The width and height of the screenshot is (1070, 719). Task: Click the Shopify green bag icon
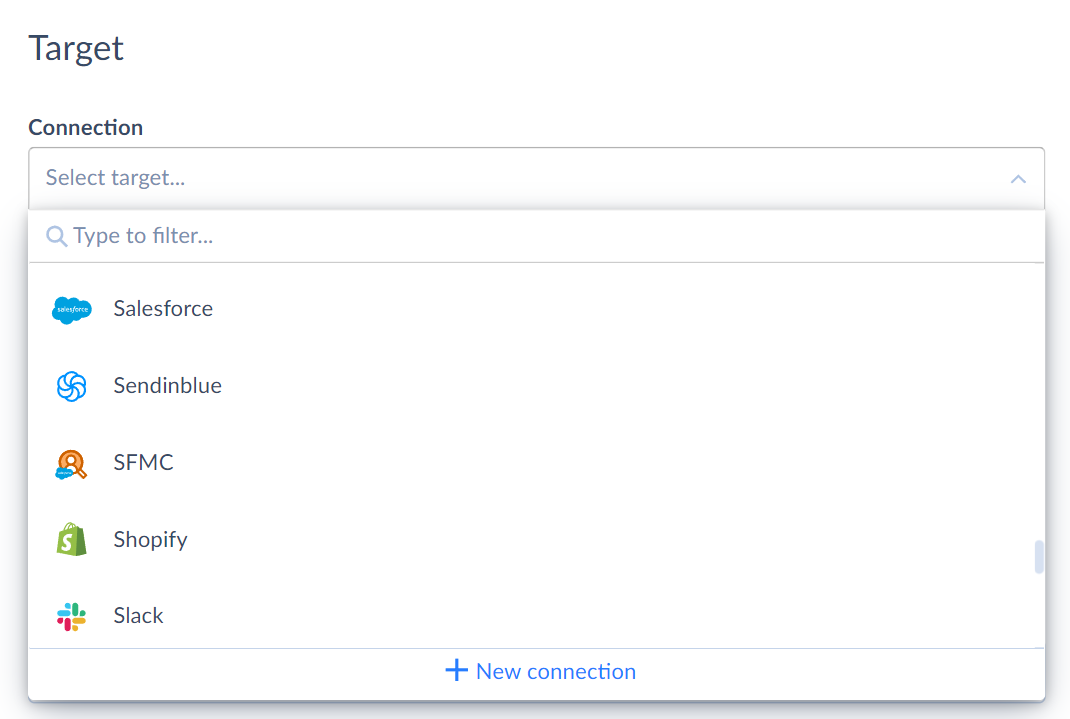point(72,540)
